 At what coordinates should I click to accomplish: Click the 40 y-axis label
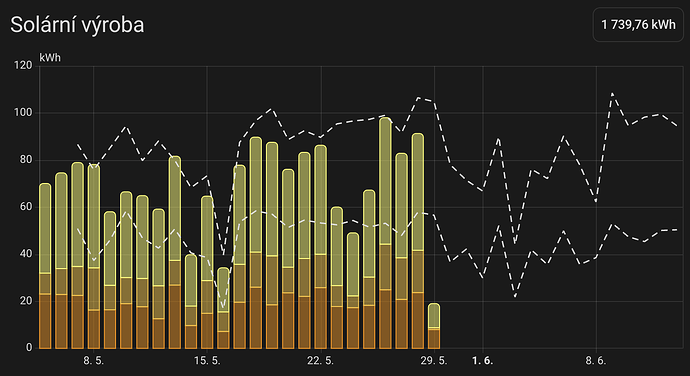tap(26, 254)
